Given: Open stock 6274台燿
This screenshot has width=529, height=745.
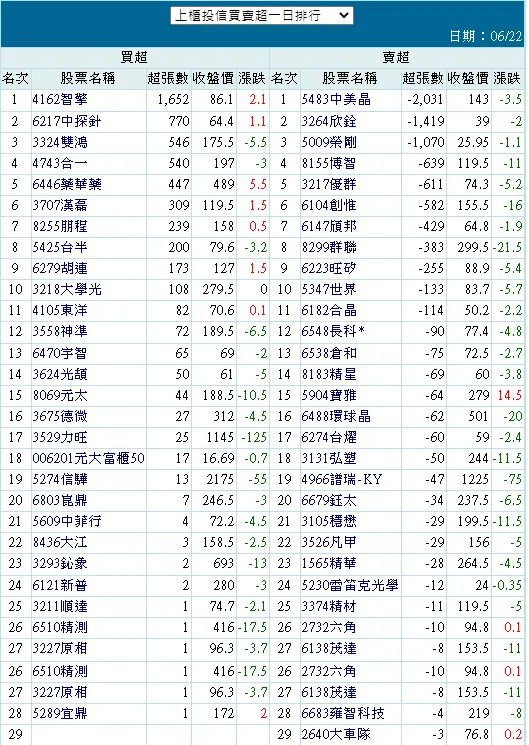Looking at the screenshot, I should 329,437.
